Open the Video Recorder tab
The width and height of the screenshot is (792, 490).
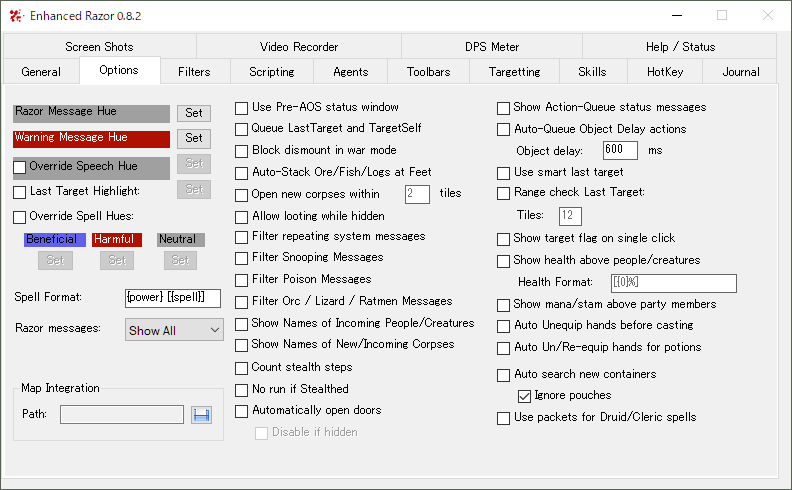298,47
